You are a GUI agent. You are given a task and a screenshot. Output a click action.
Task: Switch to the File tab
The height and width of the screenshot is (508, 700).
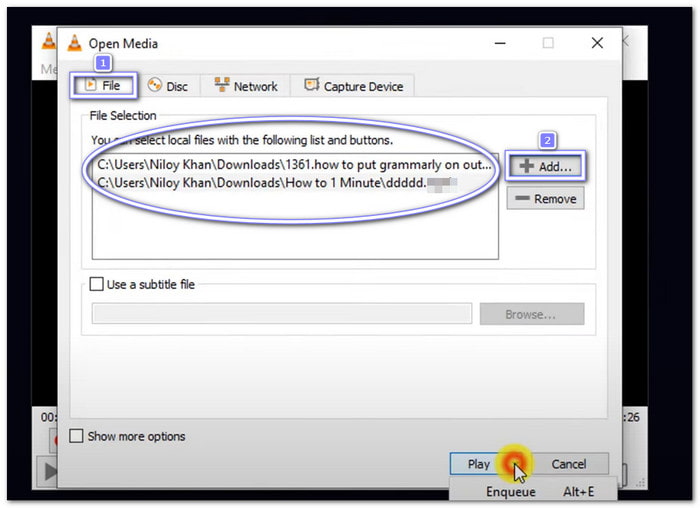103,85
